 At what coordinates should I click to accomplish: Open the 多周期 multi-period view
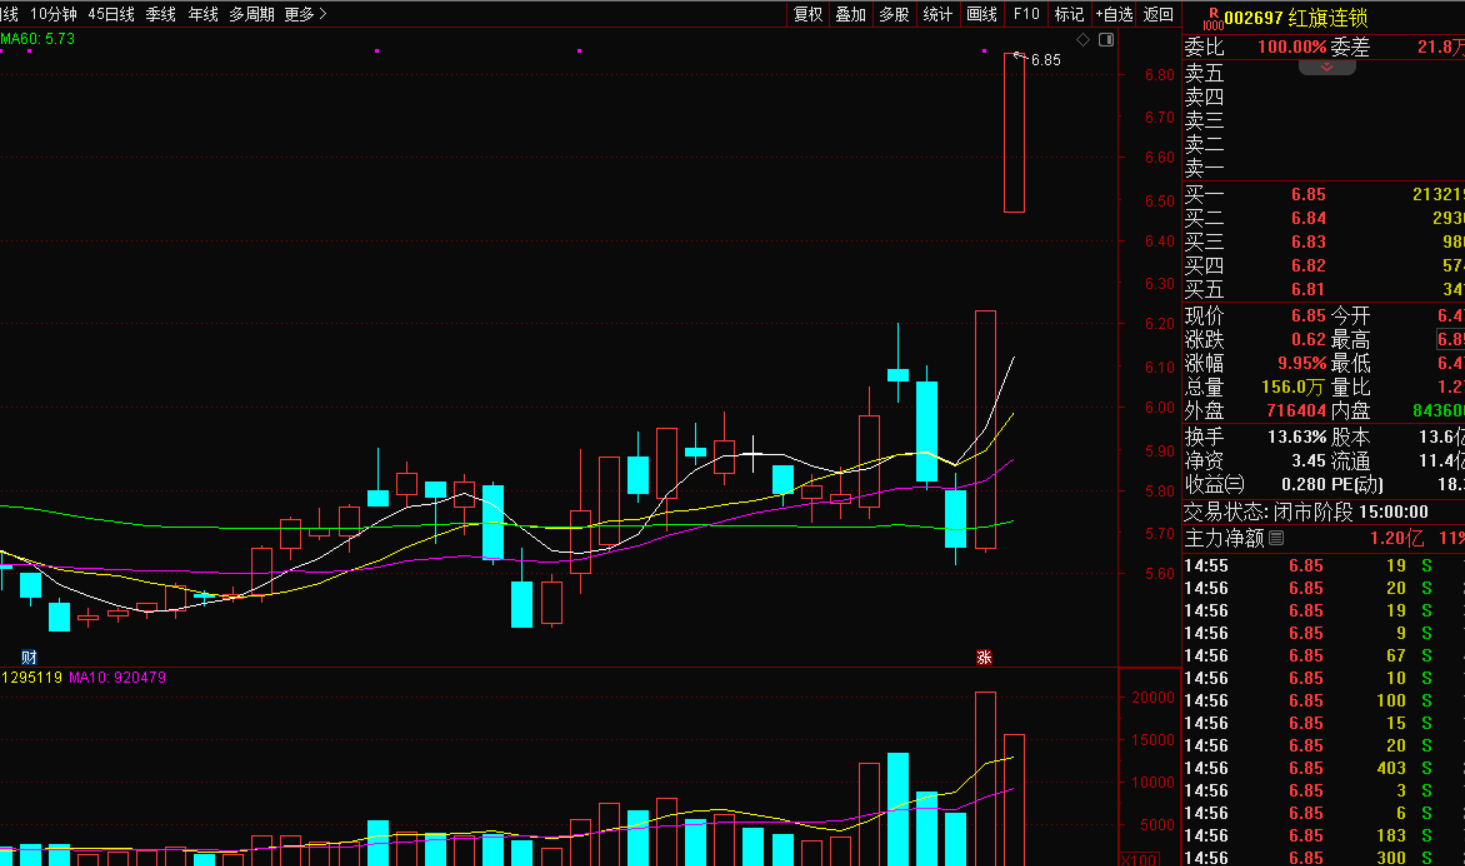point(251,14)
